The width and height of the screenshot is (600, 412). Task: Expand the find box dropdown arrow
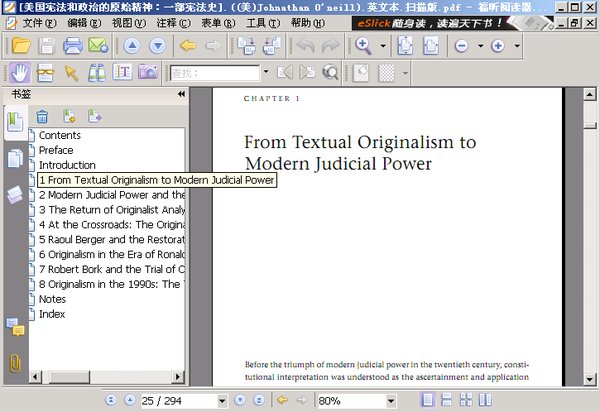click(265, 72)
